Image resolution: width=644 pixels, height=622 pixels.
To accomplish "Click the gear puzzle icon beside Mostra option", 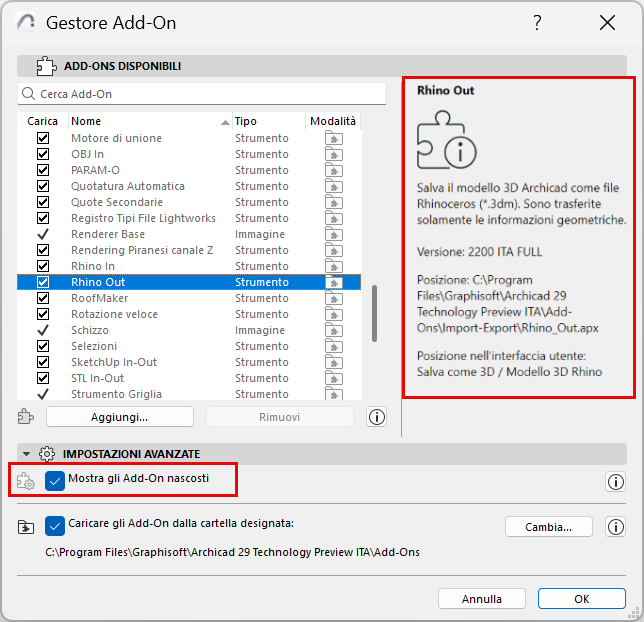I will click(x=26, y=481).
